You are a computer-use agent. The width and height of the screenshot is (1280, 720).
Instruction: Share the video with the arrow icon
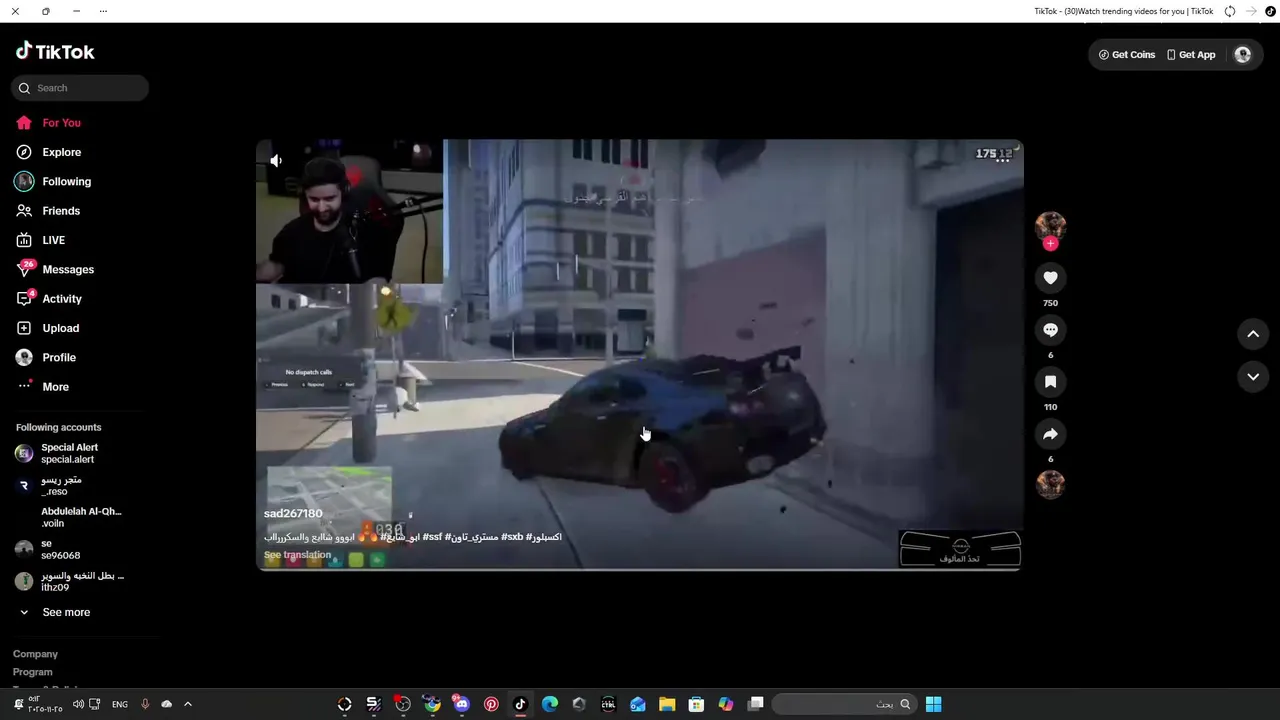1050,434
